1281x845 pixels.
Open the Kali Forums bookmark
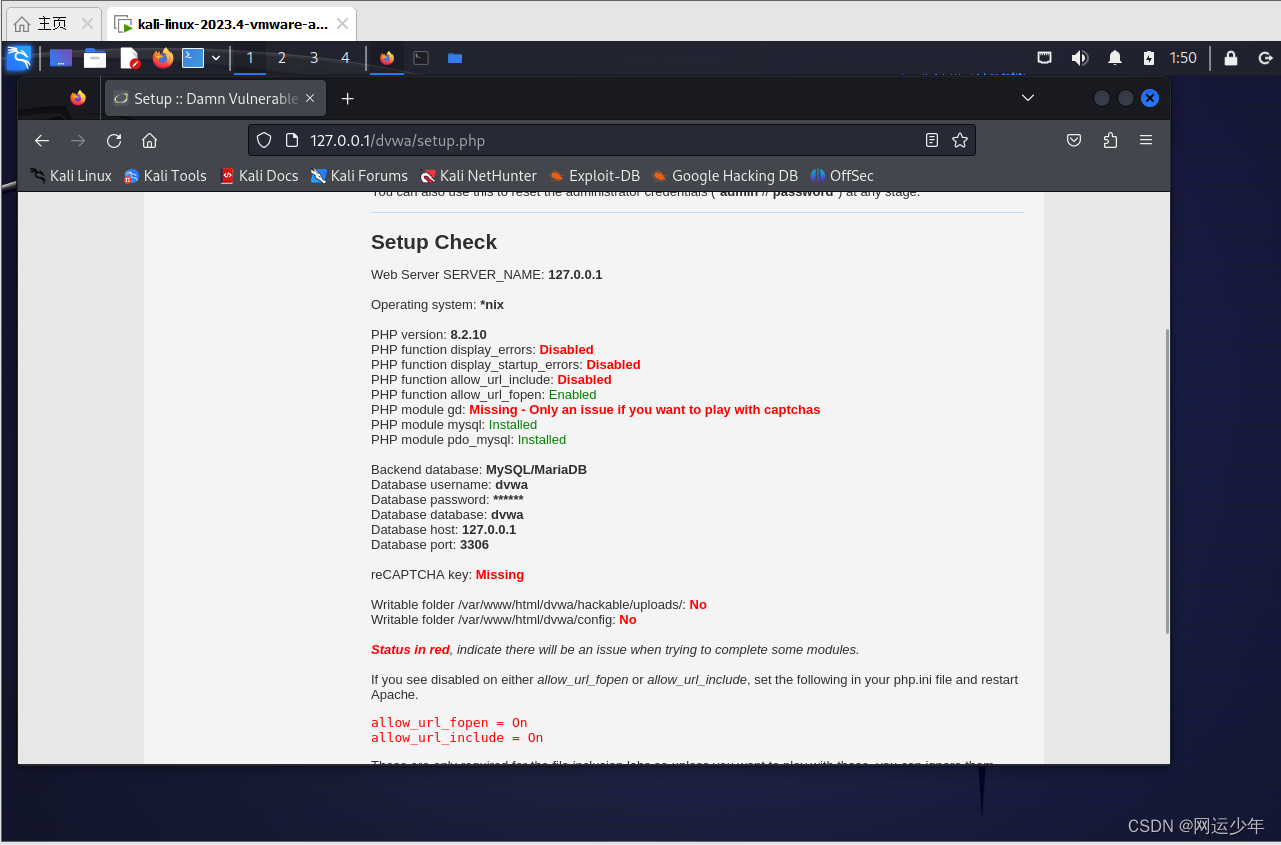pyautogui.click(x=359, y=176)
